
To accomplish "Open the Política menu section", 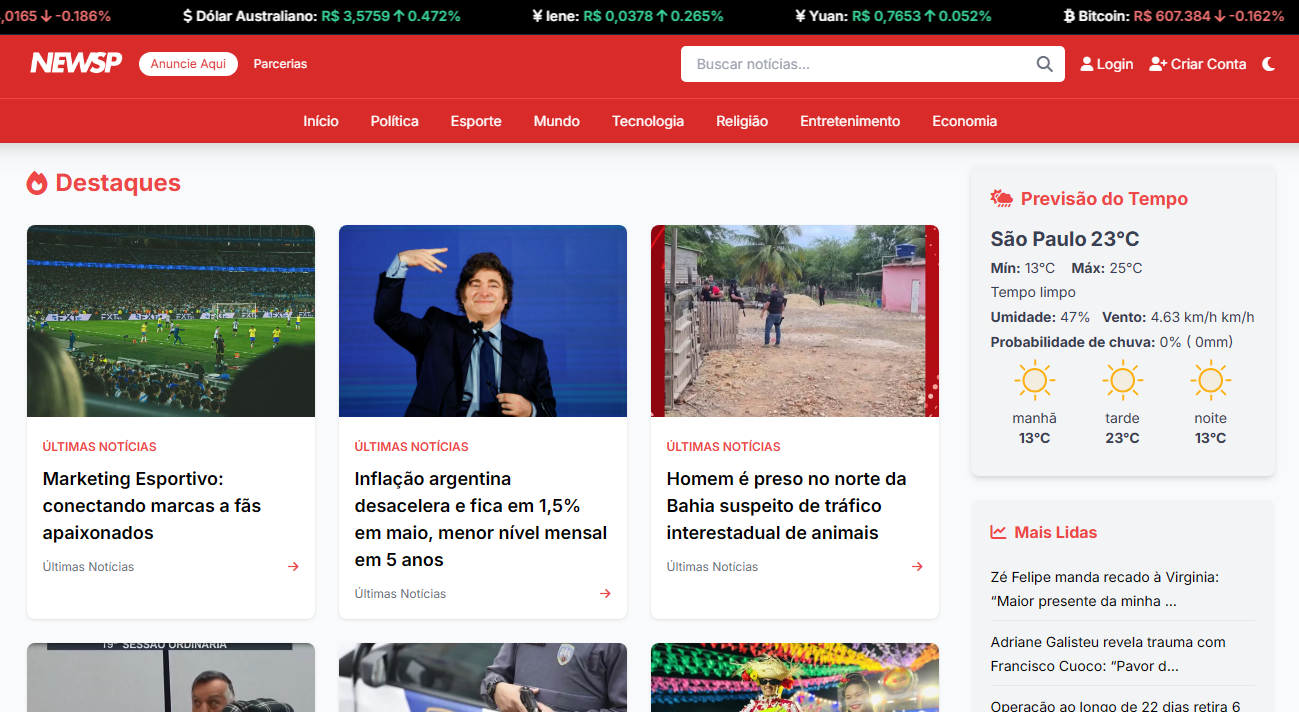I will [394, 121].
